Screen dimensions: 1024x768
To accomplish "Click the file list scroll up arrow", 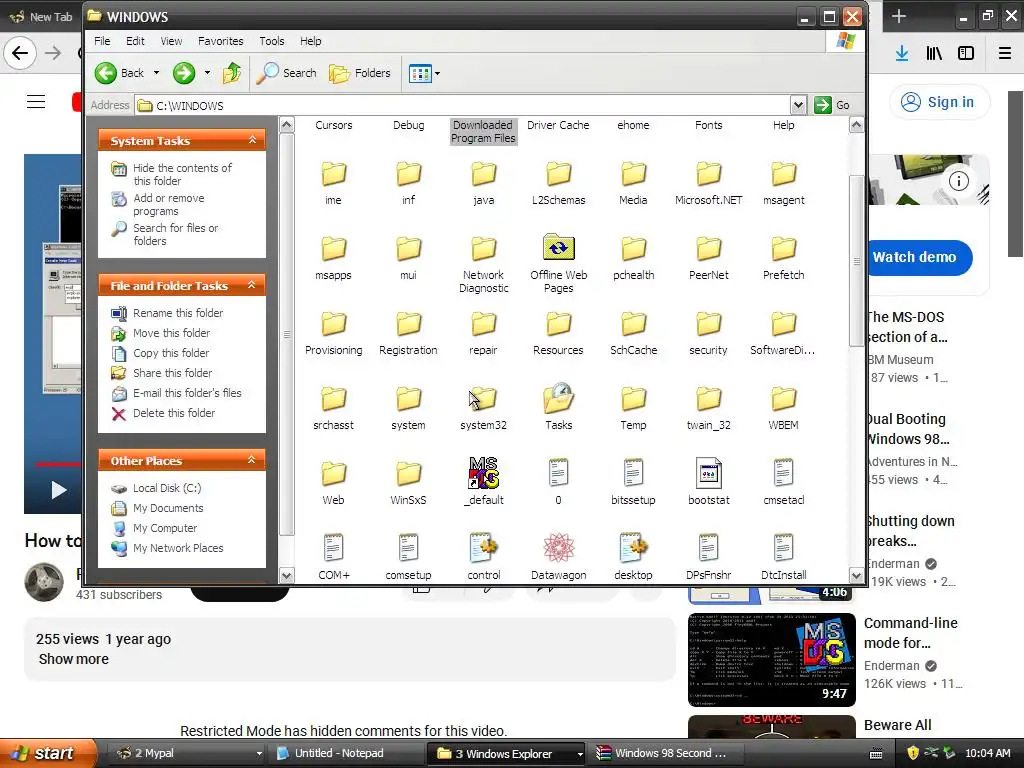I will click(x=856, y=124).
